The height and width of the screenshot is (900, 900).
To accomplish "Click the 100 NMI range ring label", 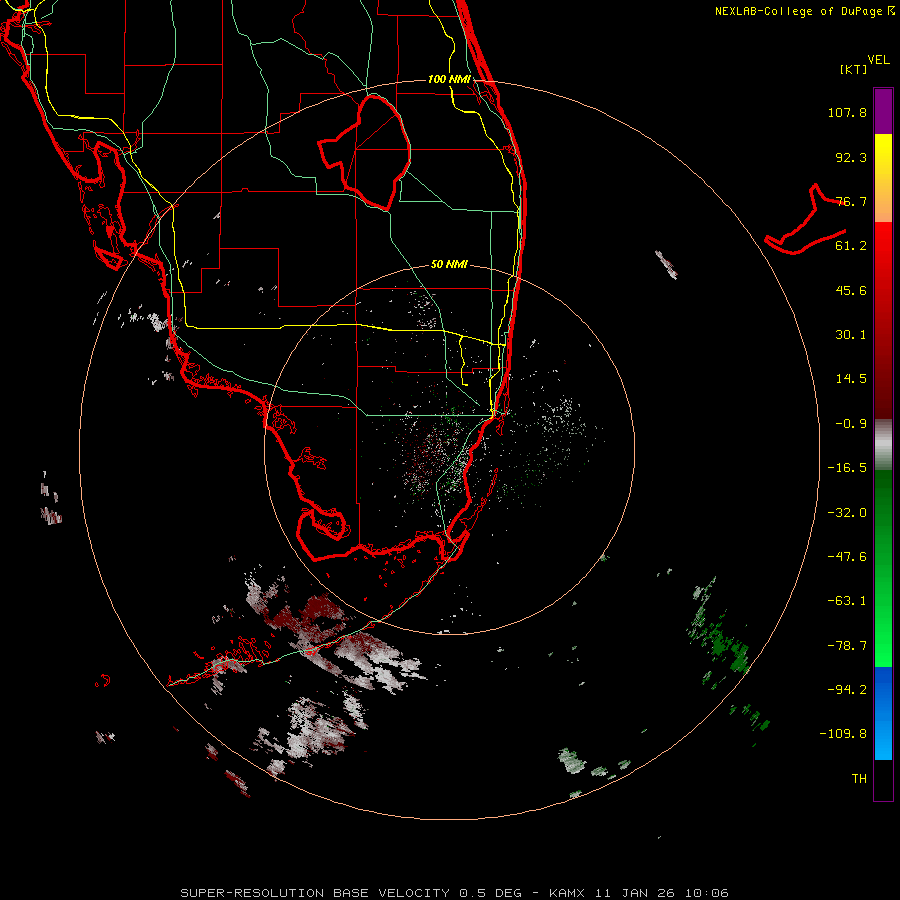I will (449, 79).
